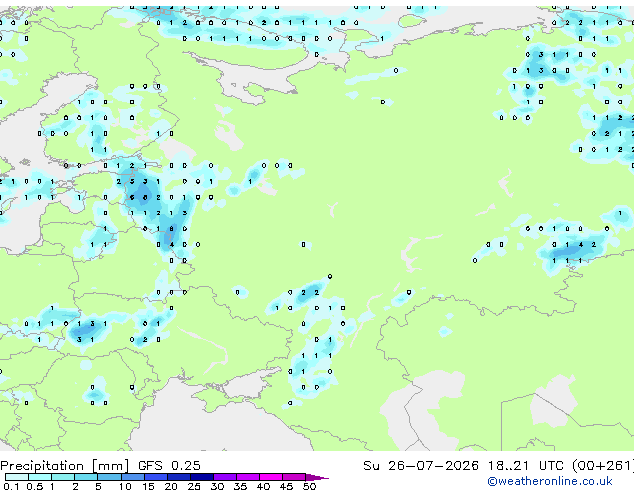Click the legend scale label "30"
Screen dimensions: 634x490
pyautogui.click(x=217, y=486)
